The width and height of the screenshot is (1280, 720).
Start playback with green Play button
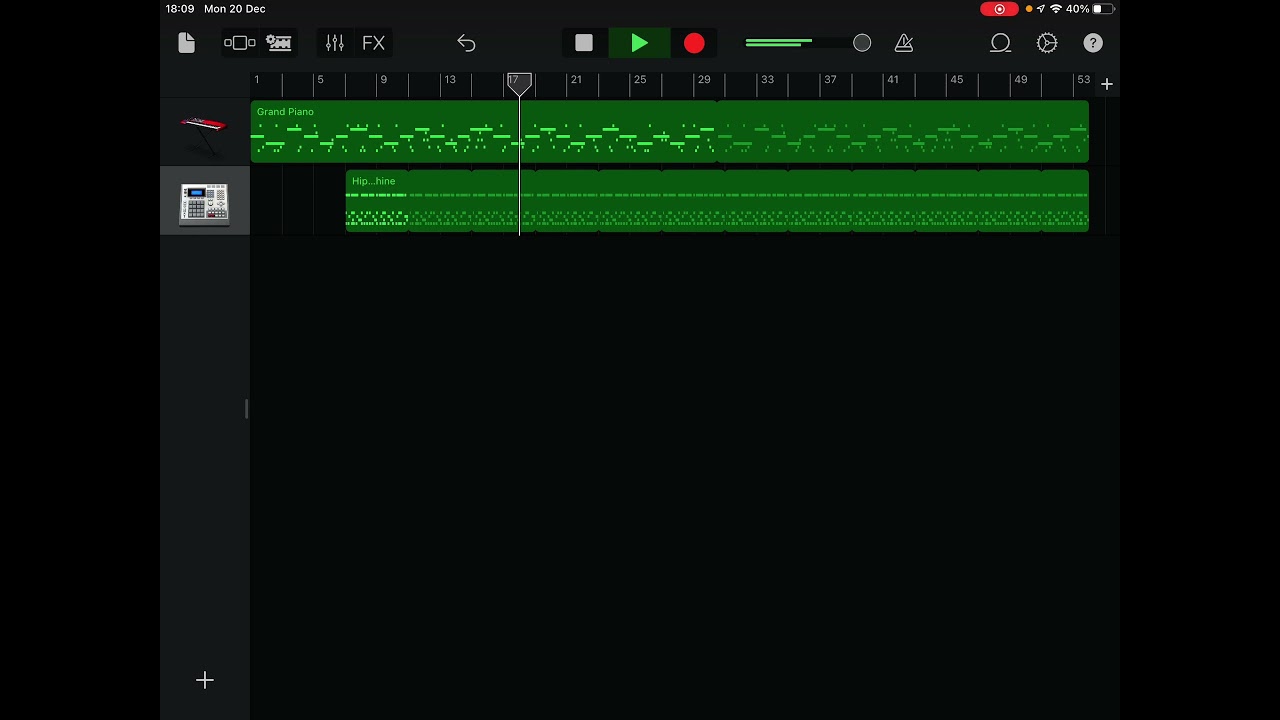(639, 43)
